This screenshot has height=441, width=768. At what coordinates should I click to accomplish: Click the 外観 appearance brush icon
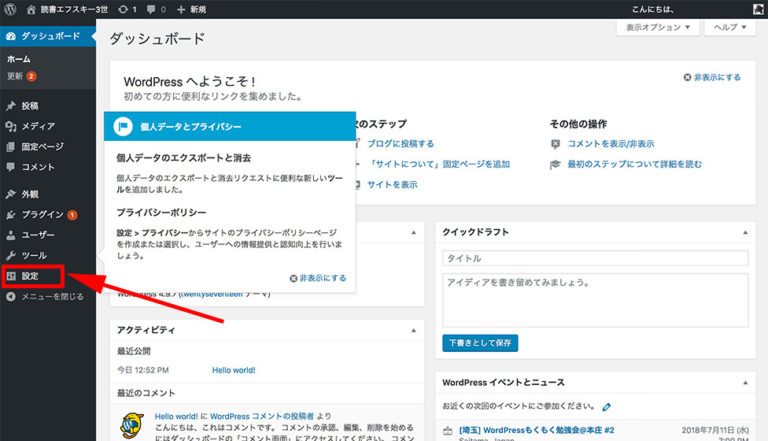[x=11, y=194]
